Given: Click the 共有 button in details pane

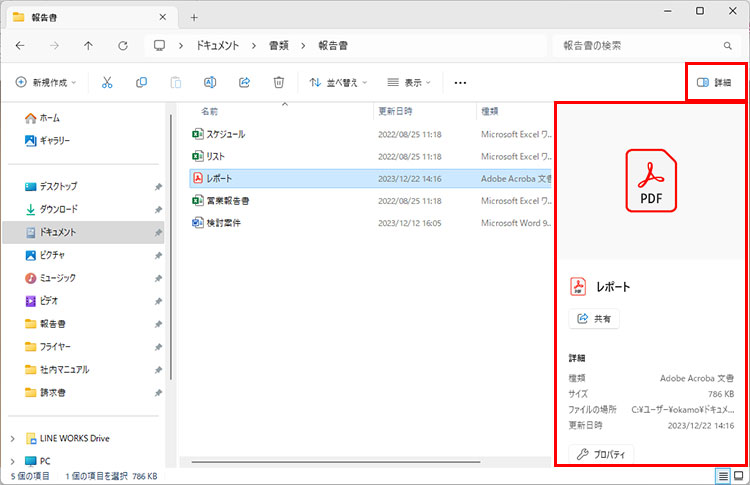Looking at the screenshot, I should (594, 319).
